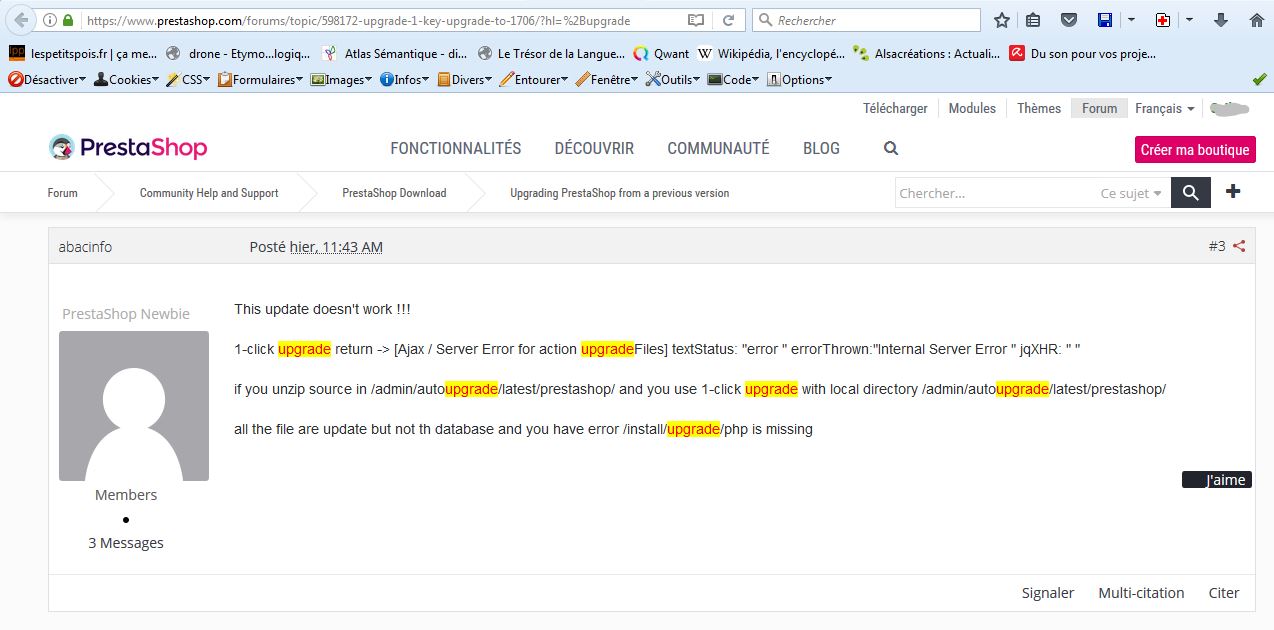This screenshot has width=1274, height=630.
Task: Open the Désactiver developer toolbar menu
Action: point(46,80)
